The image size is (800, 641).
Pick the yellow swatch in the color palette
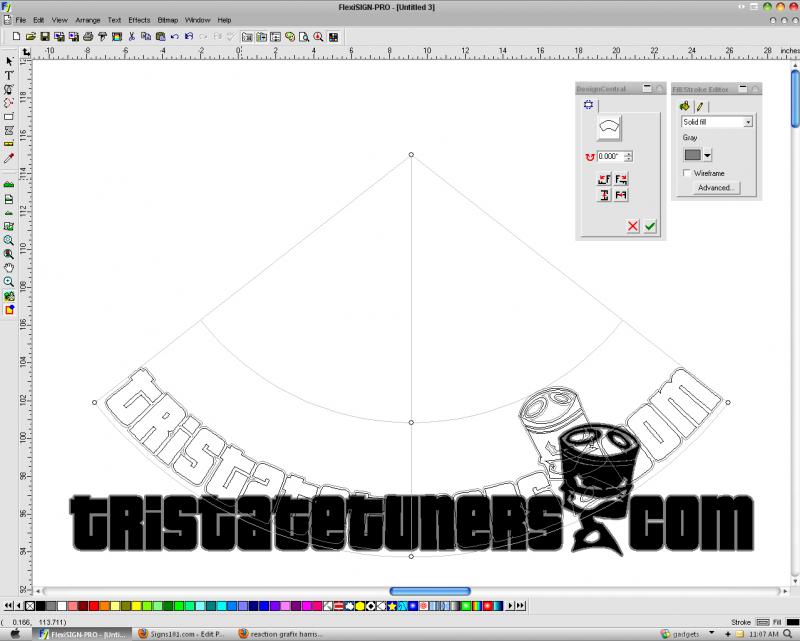click(x=136, y=606)
